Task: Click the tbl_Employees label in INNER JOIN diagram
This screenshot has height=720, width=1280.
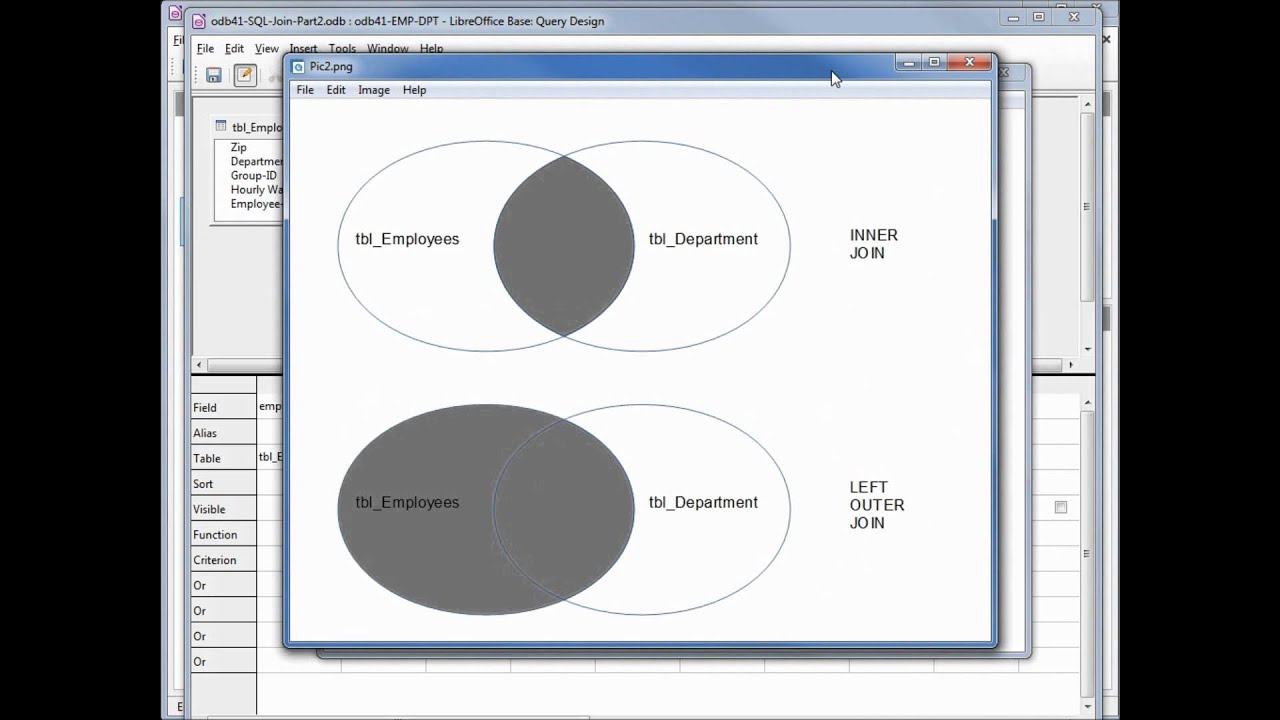Action: point(407,239)
